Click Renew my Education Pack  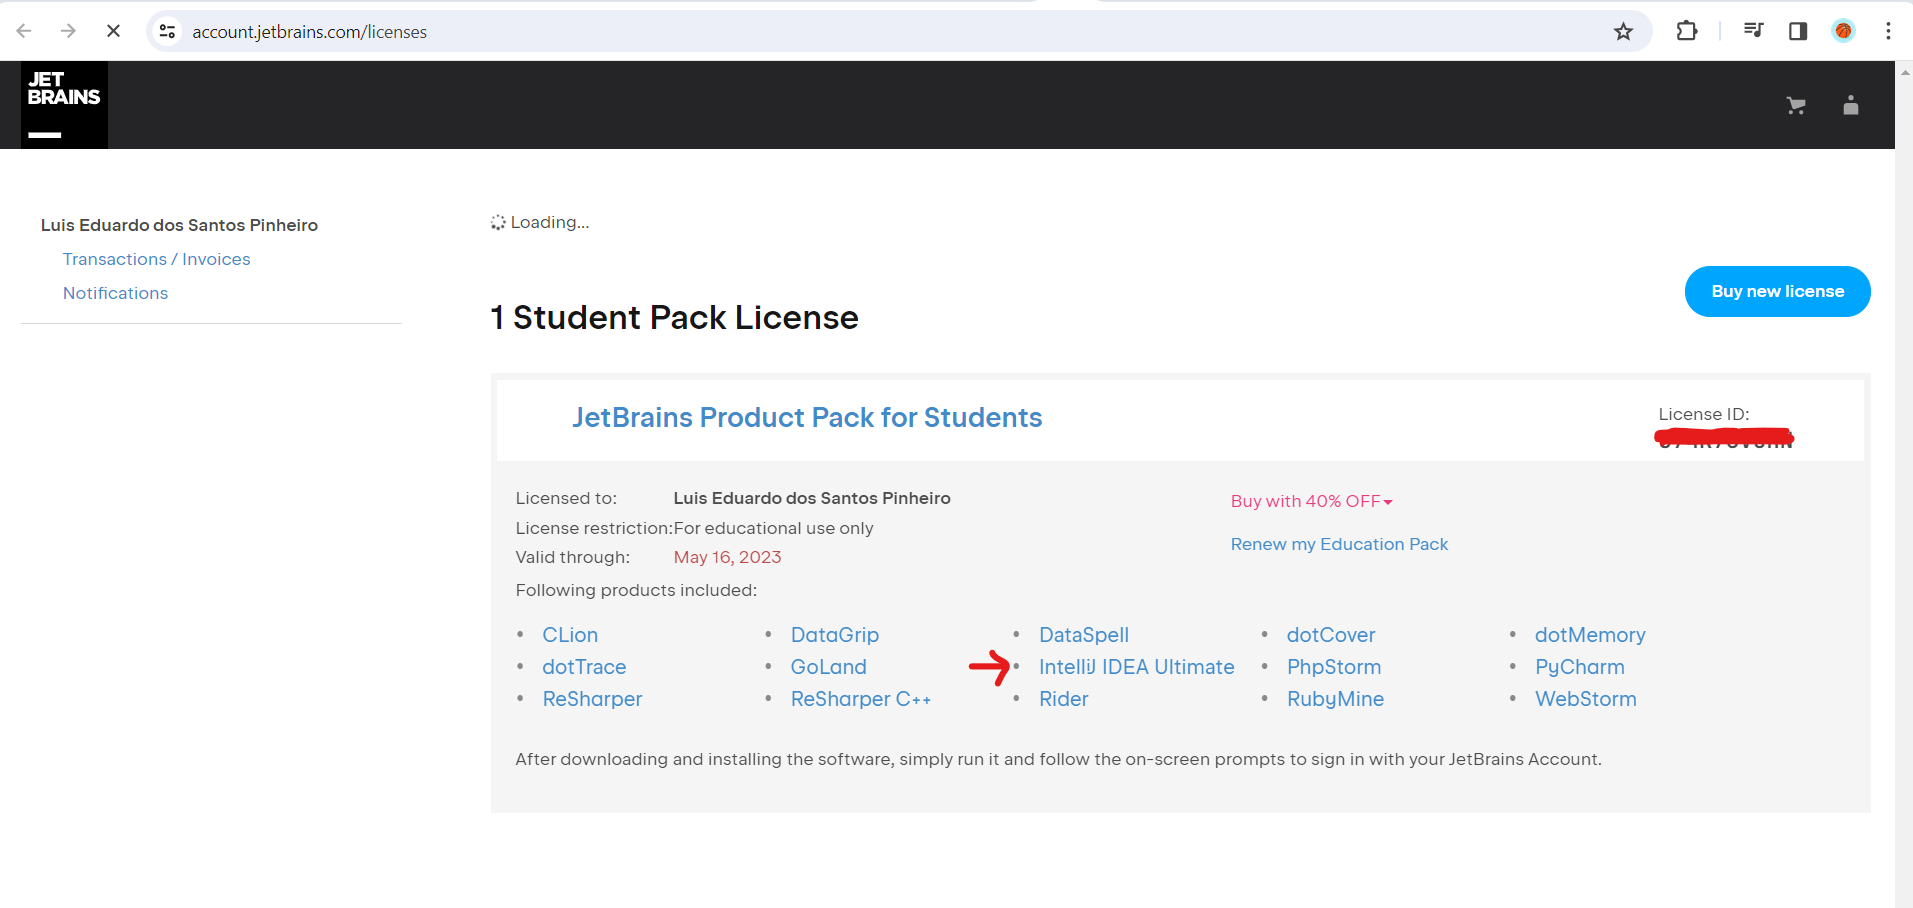click(x=1339, y=544)
